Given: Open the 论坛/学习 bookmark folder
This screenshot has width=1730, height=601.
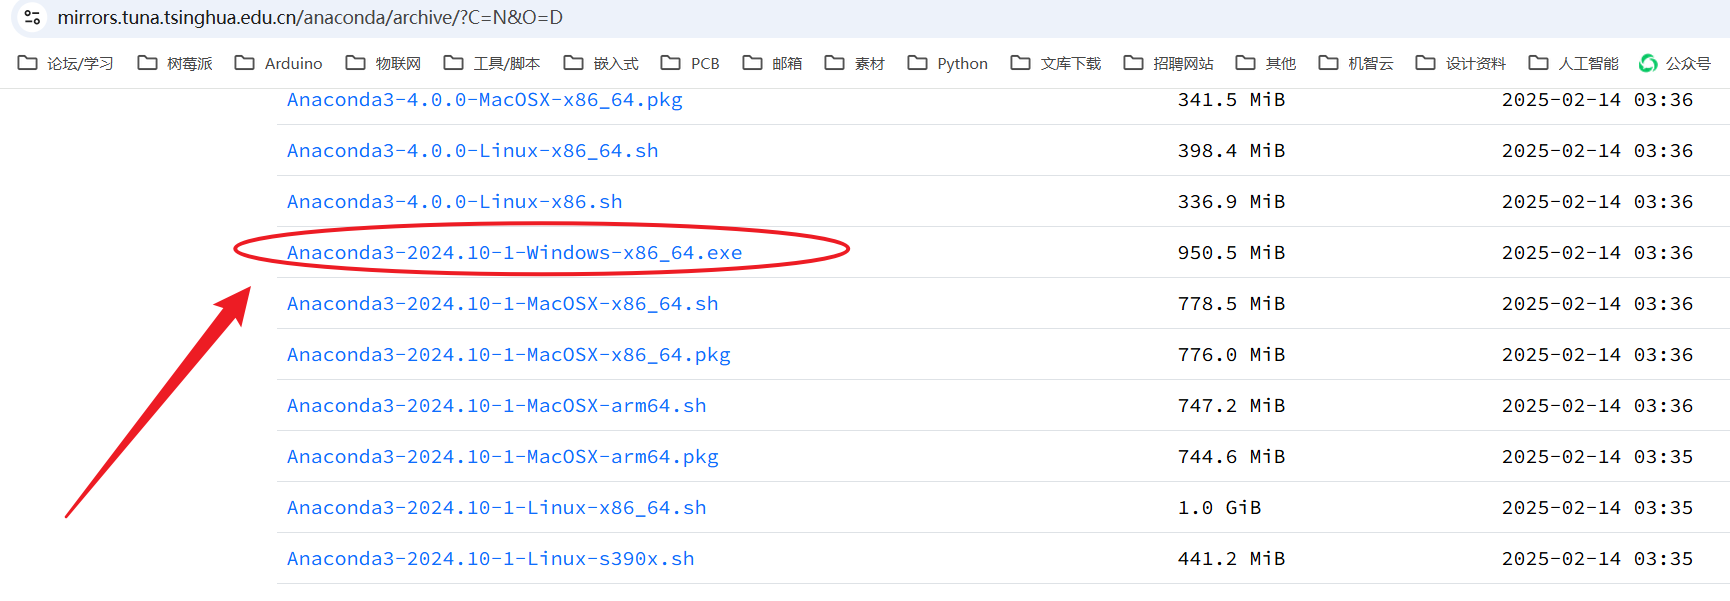Looking at the screenshot, I should coord(66,63).
